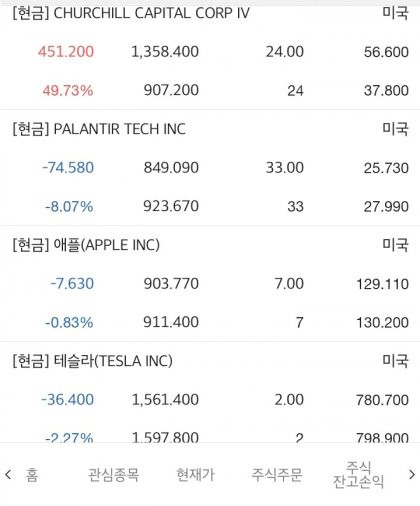
Task: Select the 주식 잔고손익 tab
Action: [x=358, y=474]
